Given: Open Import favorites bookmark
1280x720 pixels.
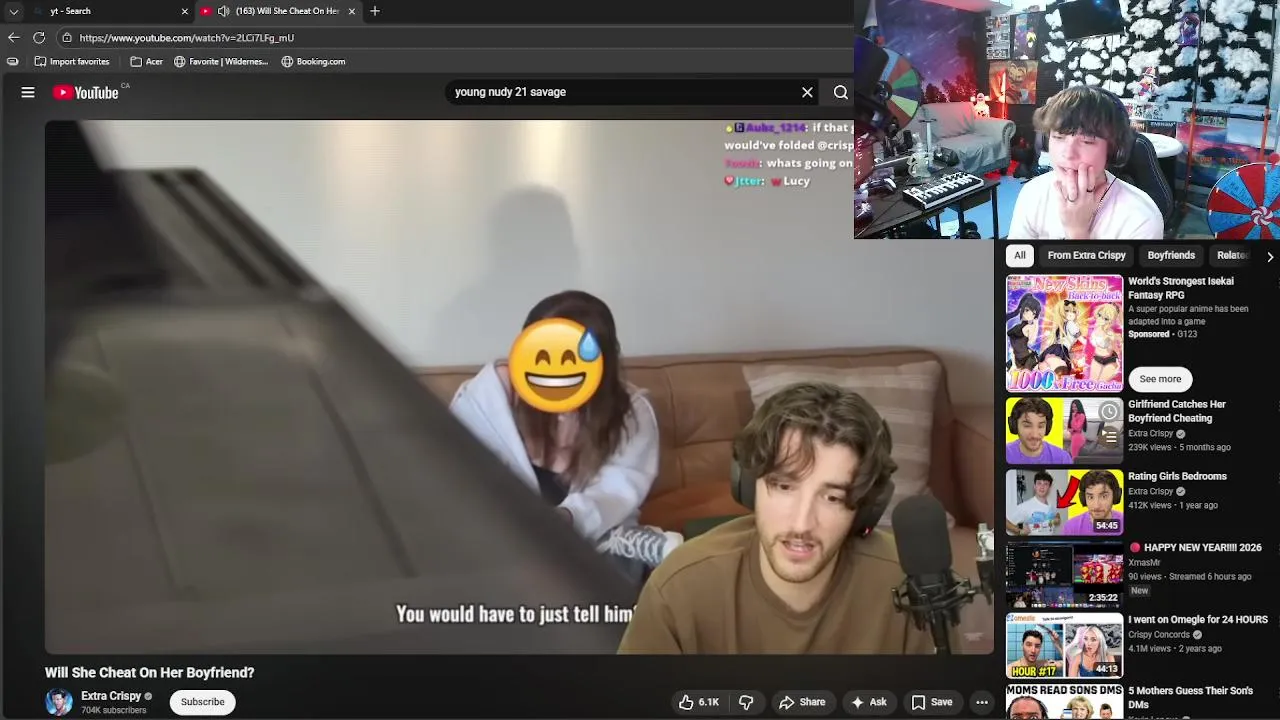Looking at the screenshot, I should click(72, 61).
